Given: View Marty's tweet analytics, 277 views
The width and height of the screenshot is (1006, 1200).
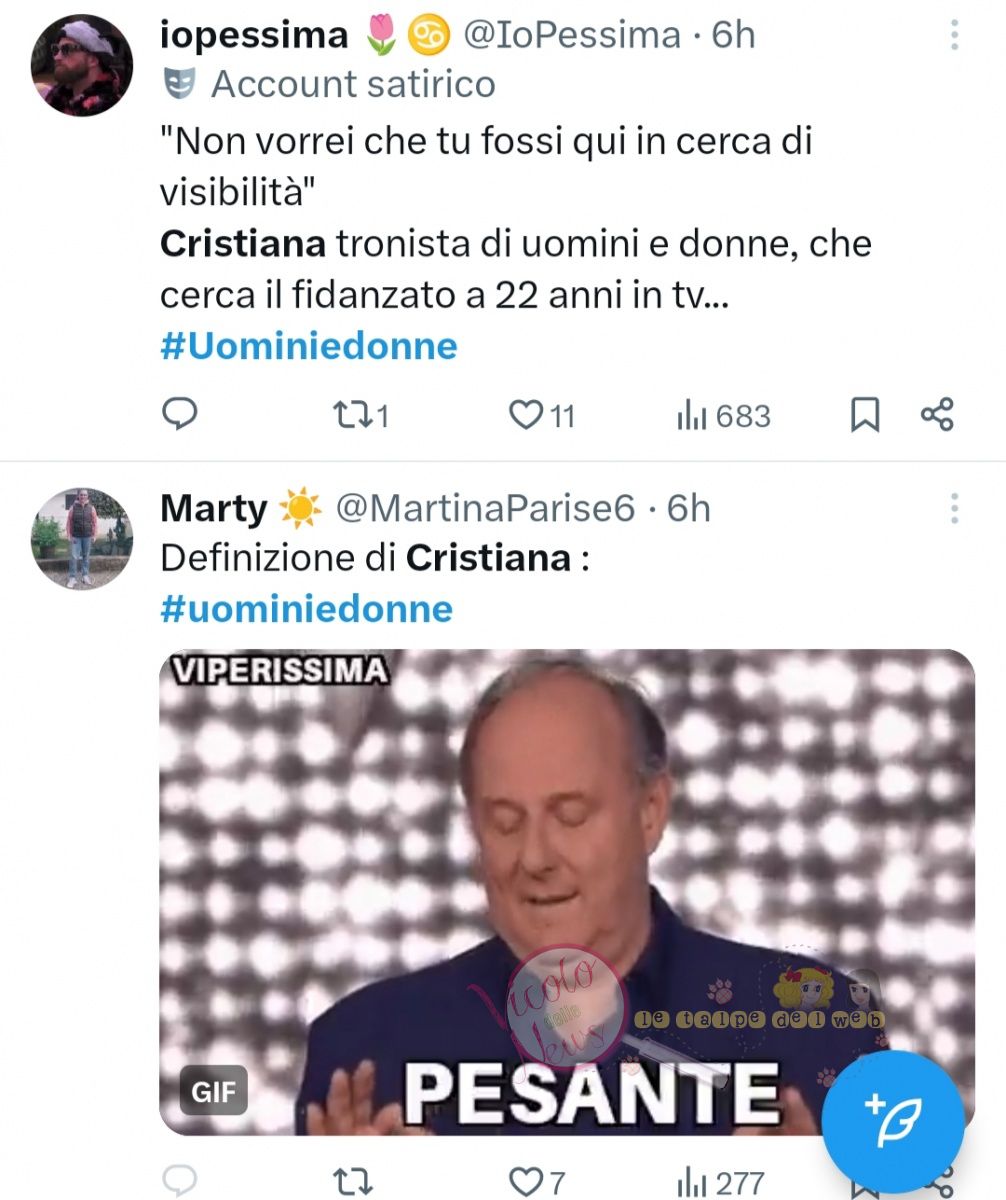Looking at the screenshot, I should coord(720,1183).
